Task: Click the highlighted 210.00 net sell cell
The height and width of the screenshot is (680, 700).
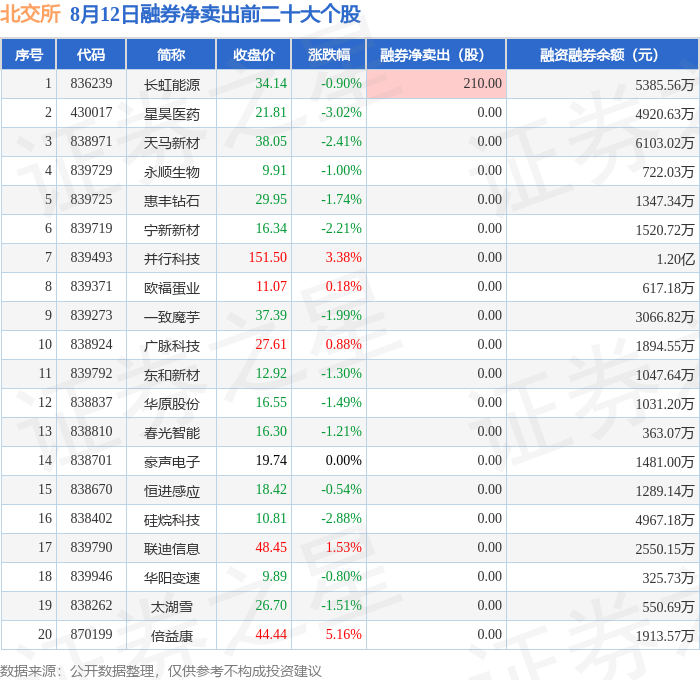Action: (436, 83)
